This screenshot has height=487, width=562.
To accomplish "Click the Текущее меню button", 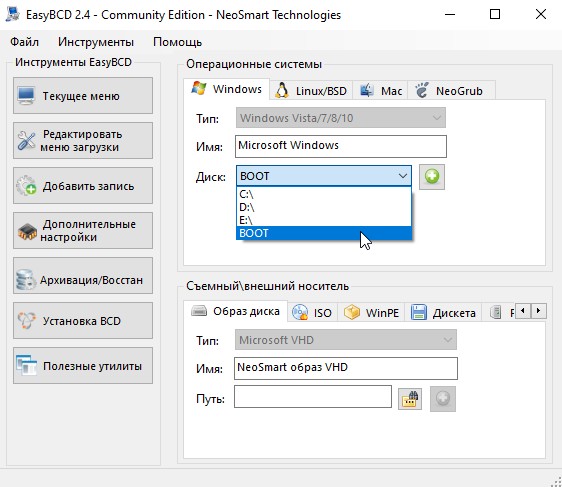I will tap(83, 96).
